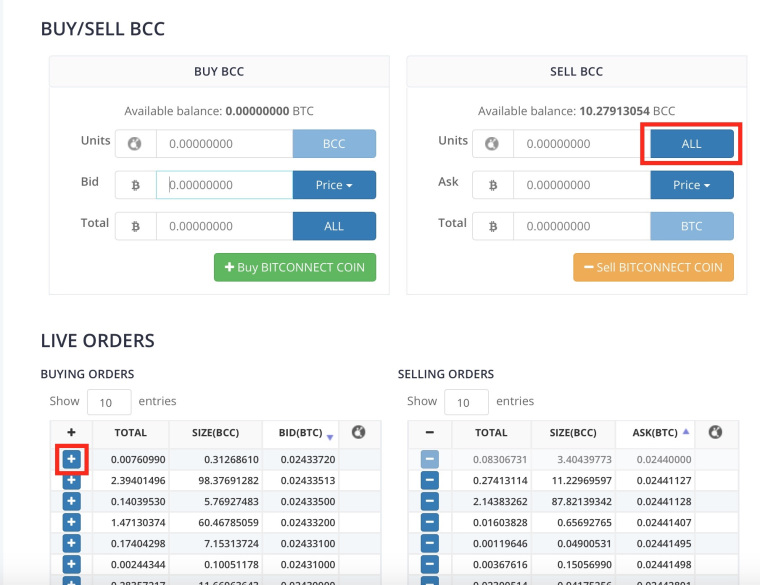Click minus header in selling orders table
760x585 pixels.
429,432
